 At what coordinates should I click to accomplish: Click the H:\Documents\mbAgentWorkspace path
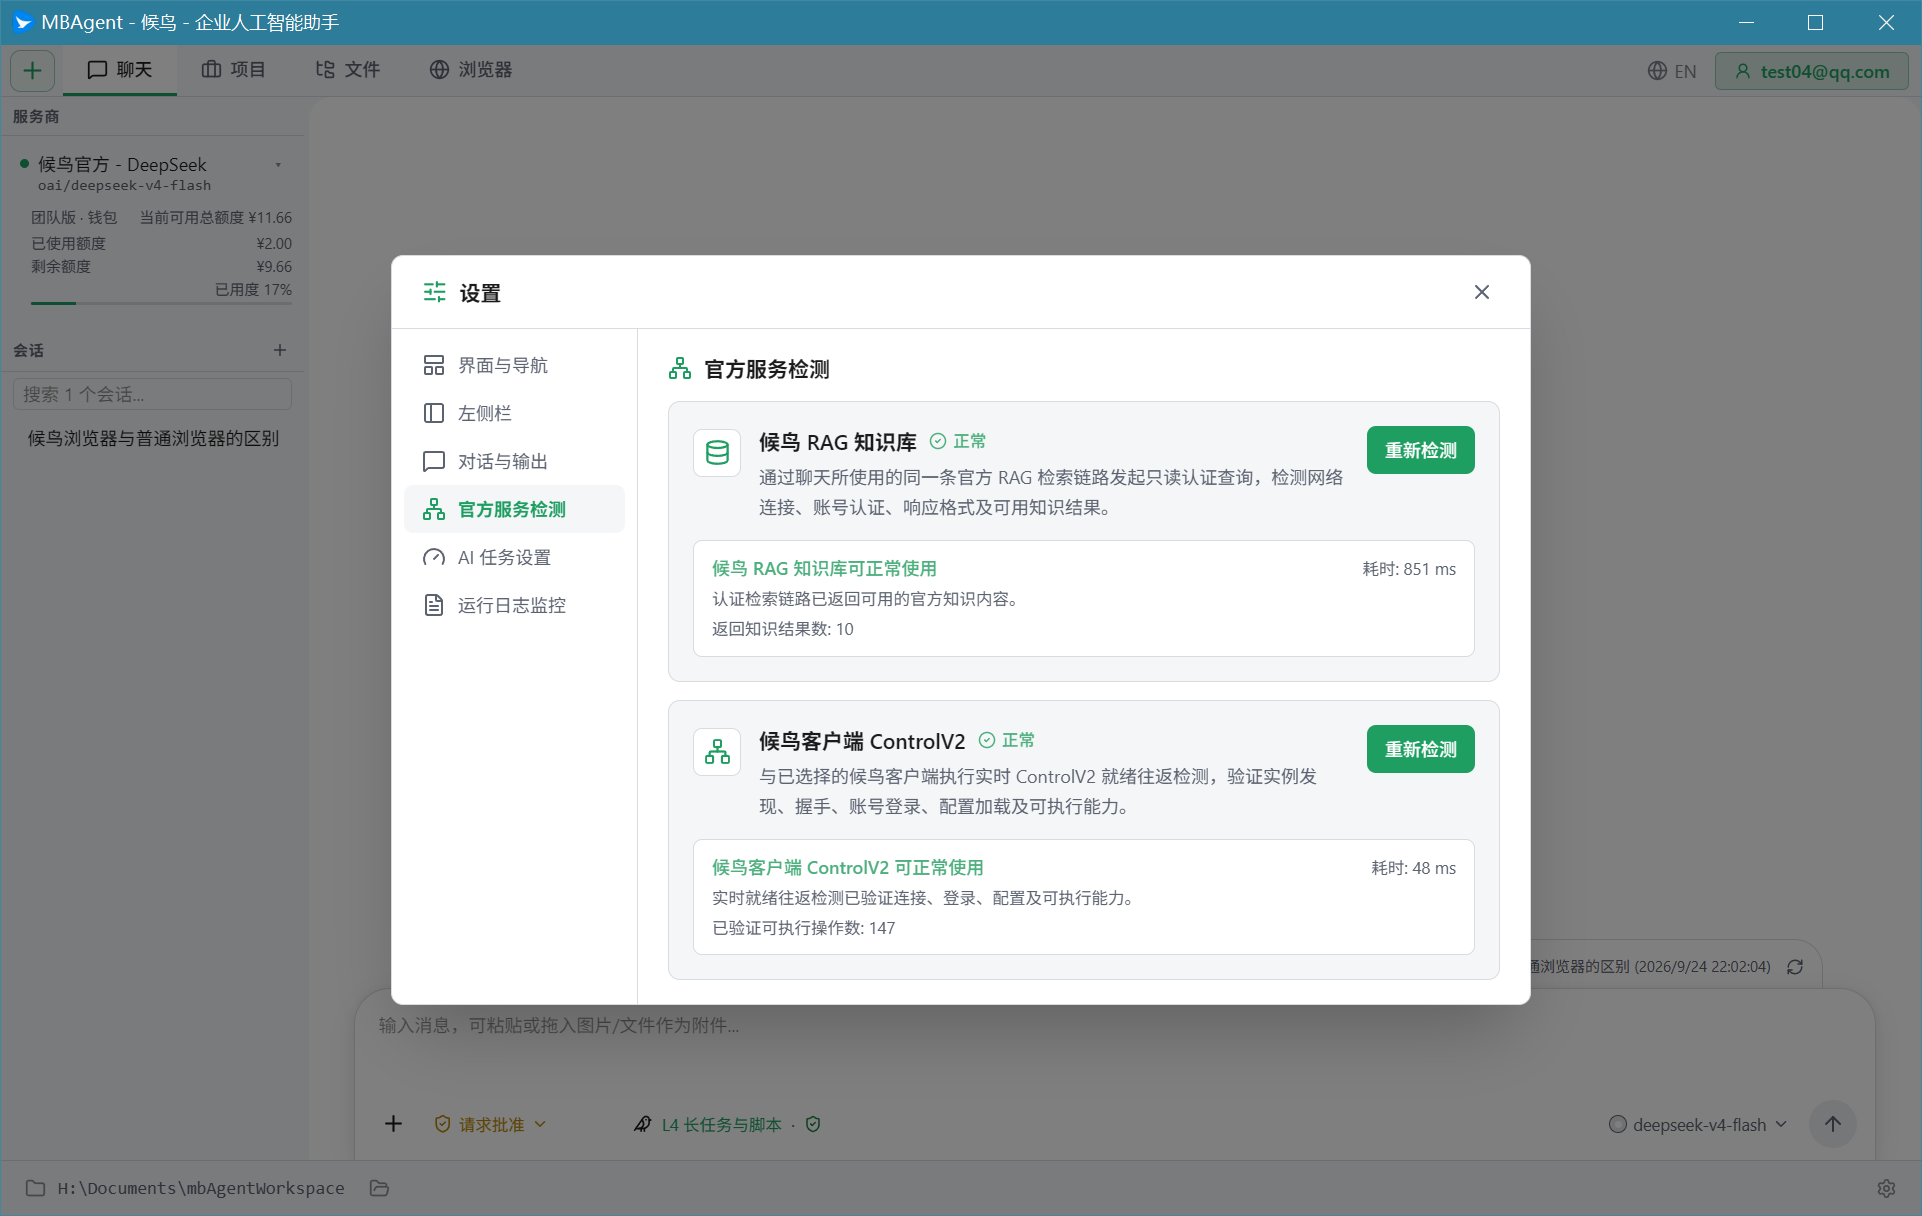[x=201, y=1188]
